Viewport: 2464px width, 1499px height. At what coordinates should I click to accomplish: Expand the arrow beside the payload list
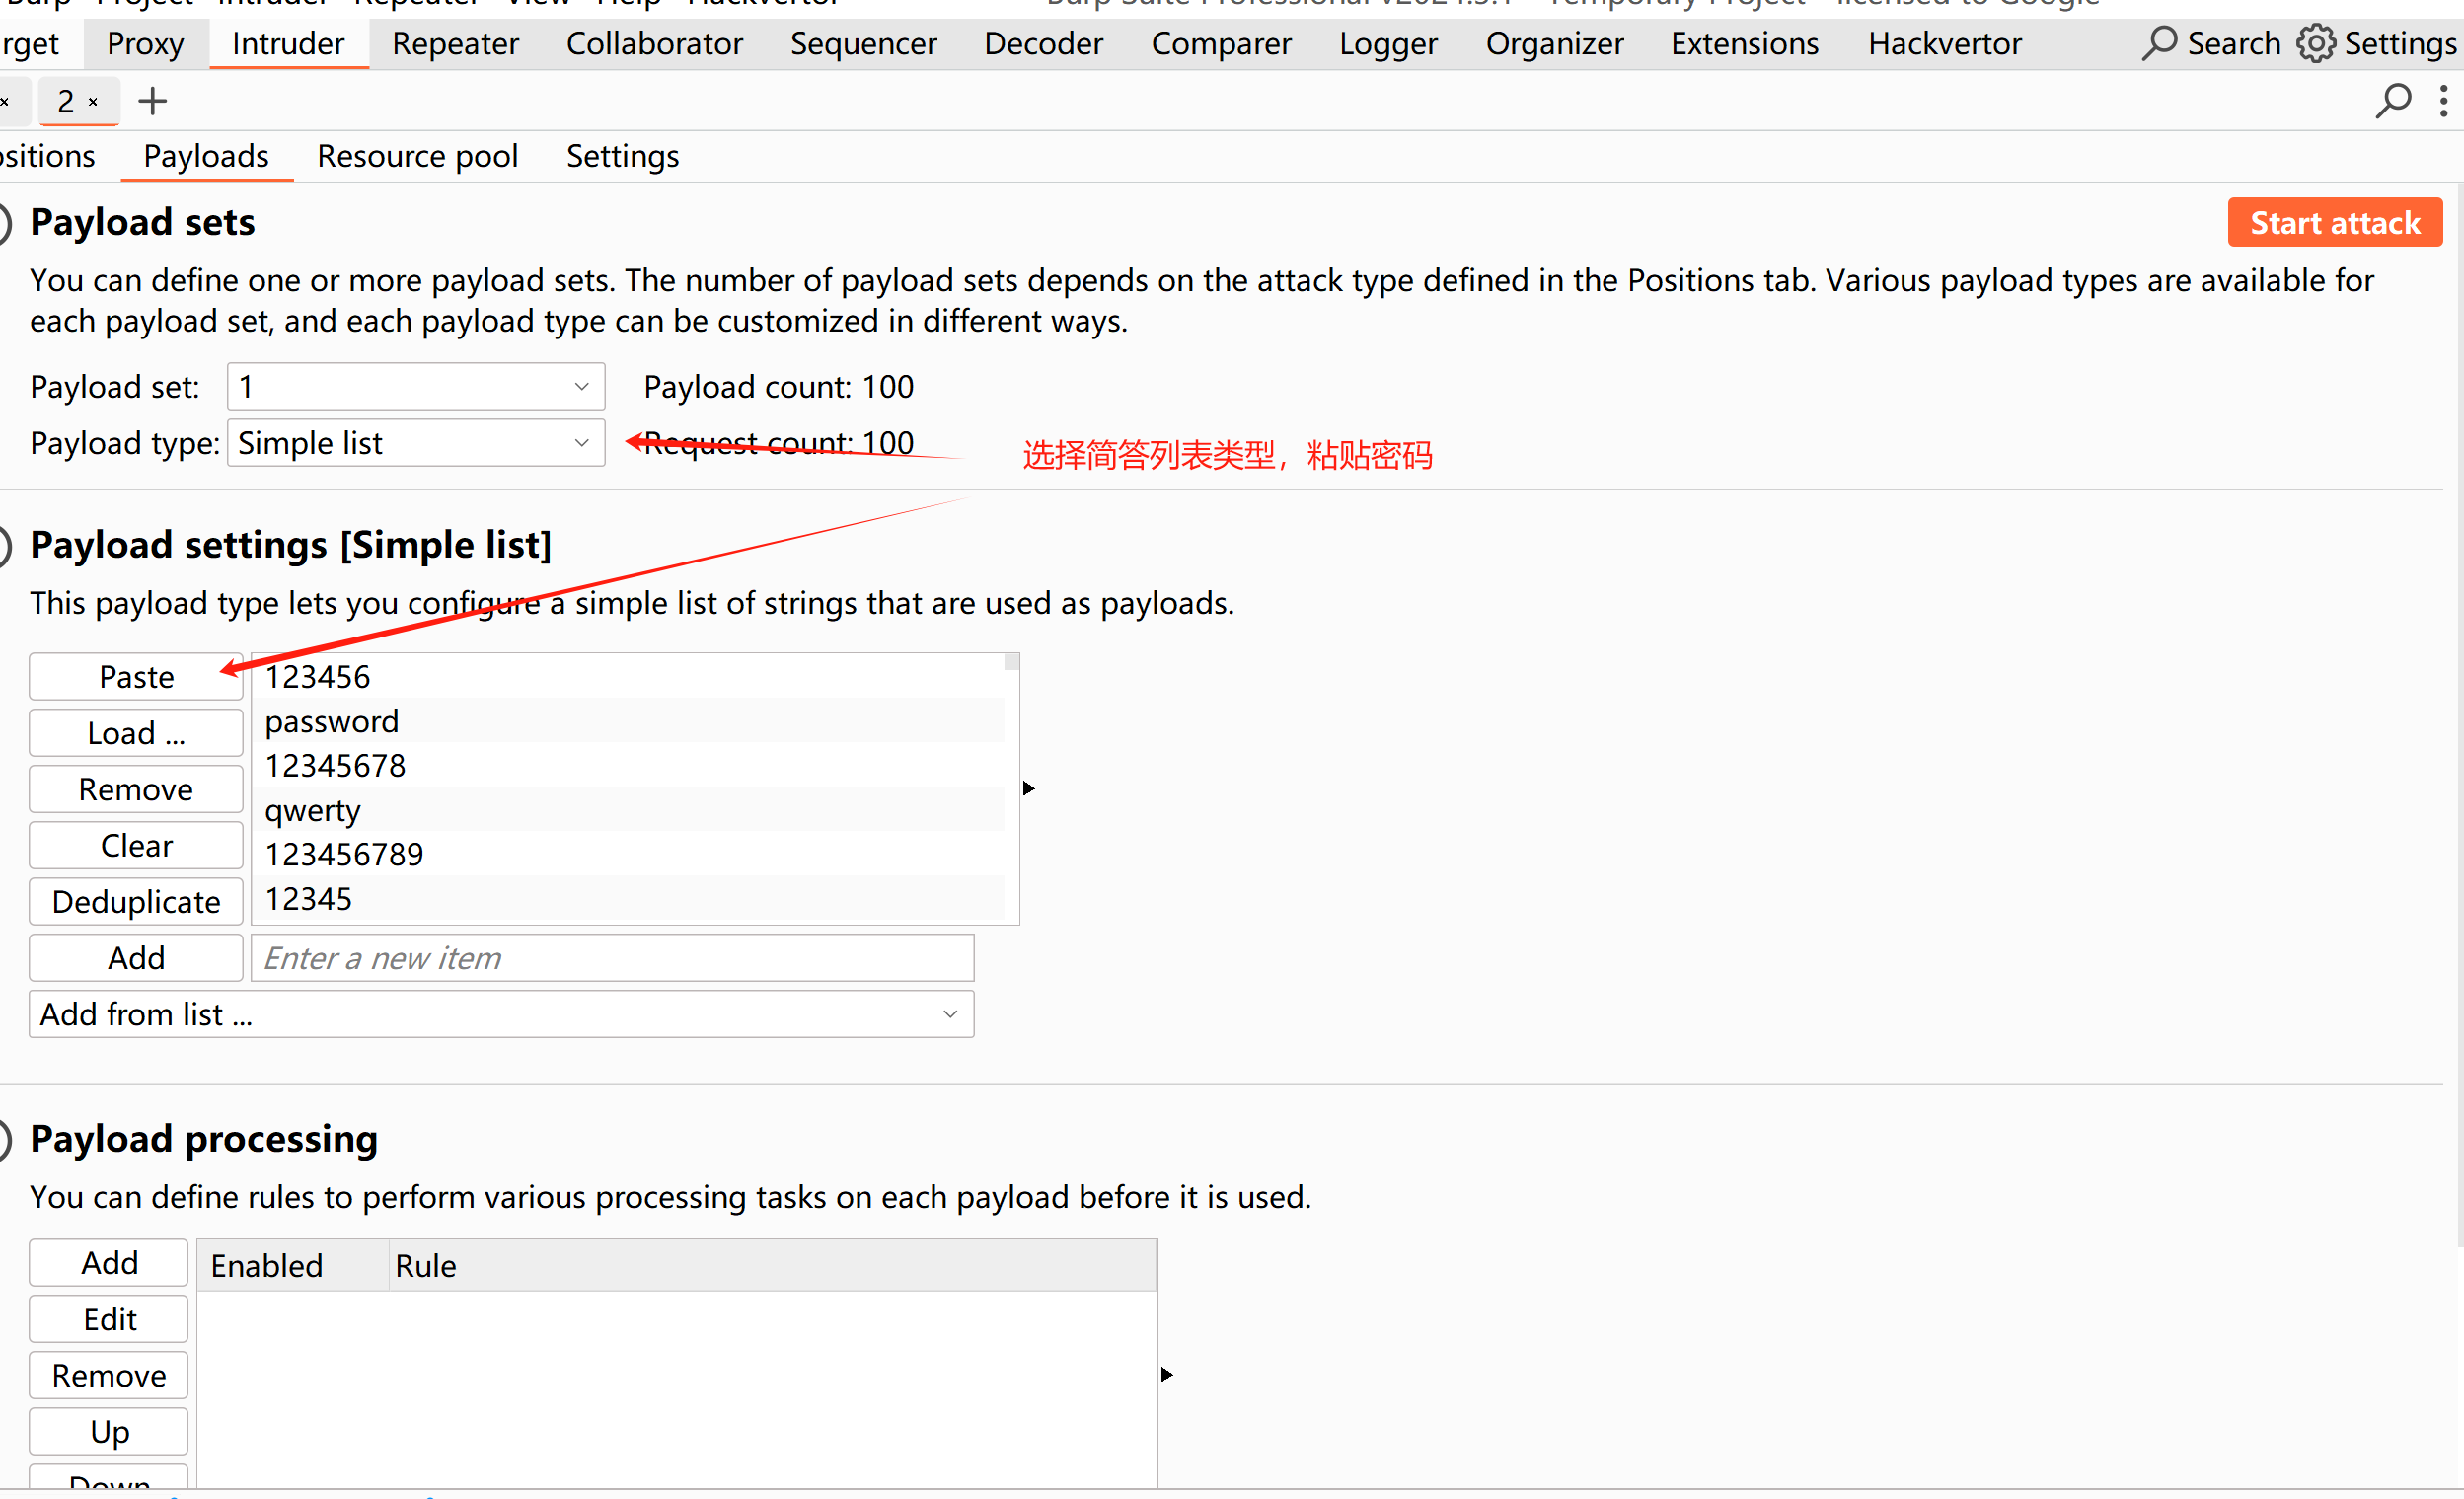[x=1028, y=788]
